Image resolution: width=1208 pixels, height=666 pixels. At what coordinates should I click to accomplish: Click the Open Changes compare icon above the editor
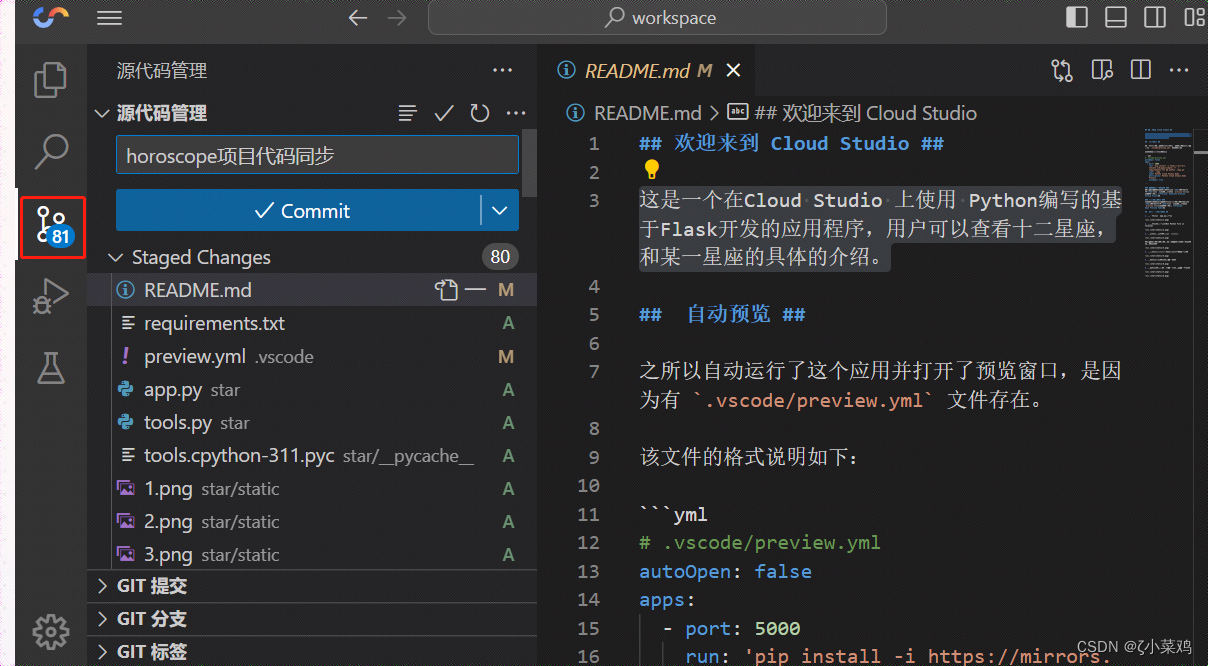point(1061,70)
